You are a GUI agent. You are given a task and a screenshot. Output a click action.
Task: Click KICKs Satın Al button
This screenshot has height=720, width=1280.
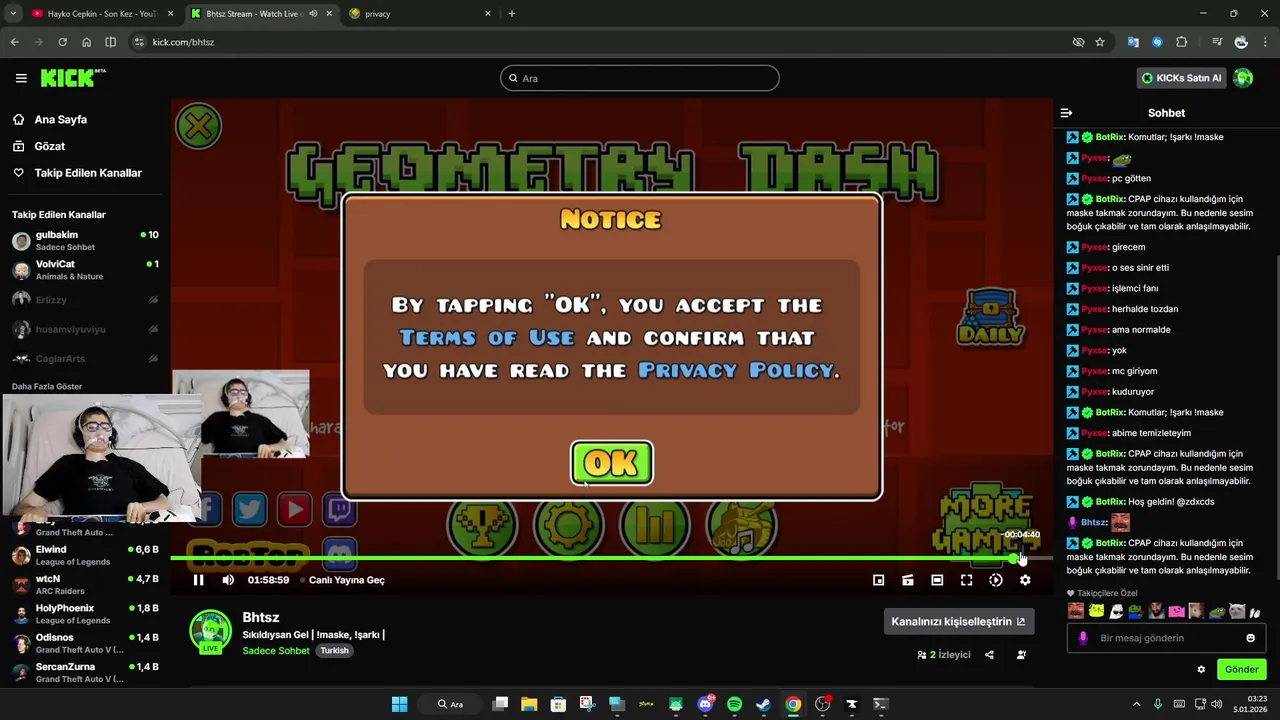(1182, 78)
